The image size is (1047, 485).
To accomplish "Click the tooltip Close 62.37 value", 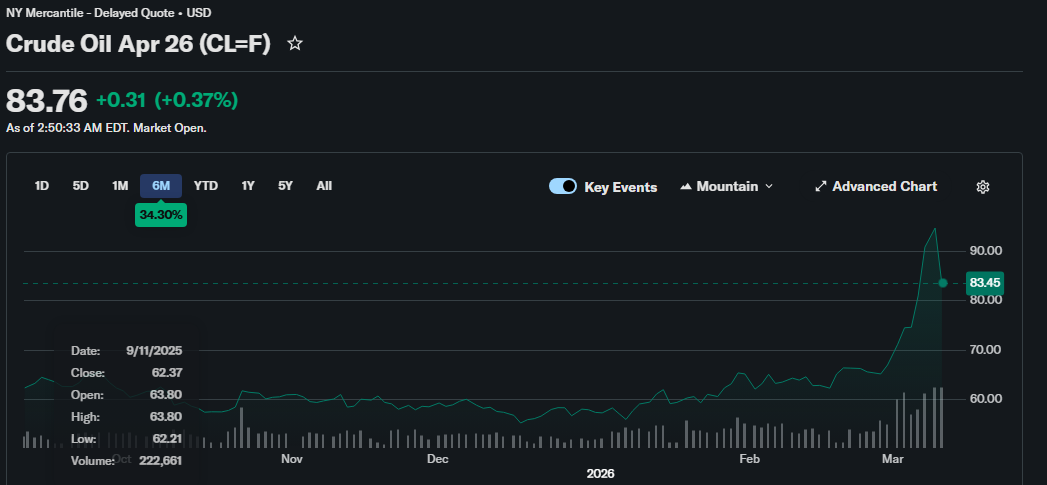I will (166, 373).
